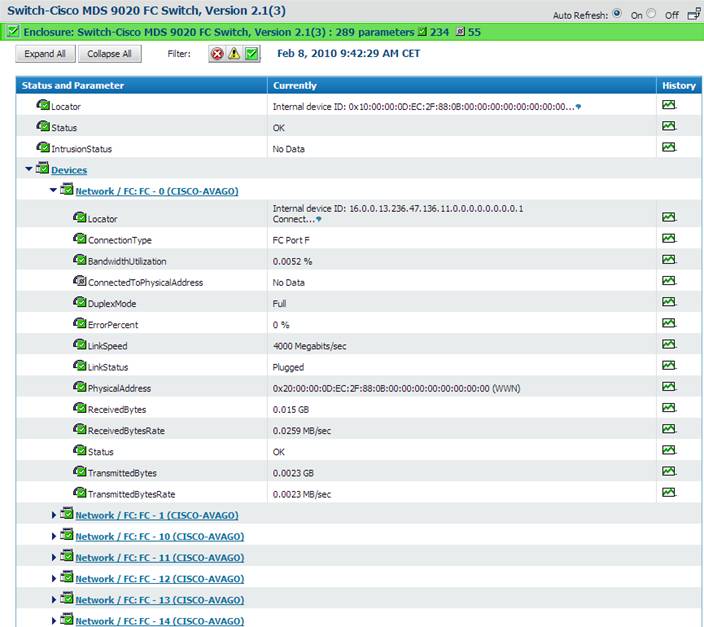Image resolution: width=704 pixels, height=627 pixels.
Task: Open history graph for LinkSpeed row
Action: 668,346
